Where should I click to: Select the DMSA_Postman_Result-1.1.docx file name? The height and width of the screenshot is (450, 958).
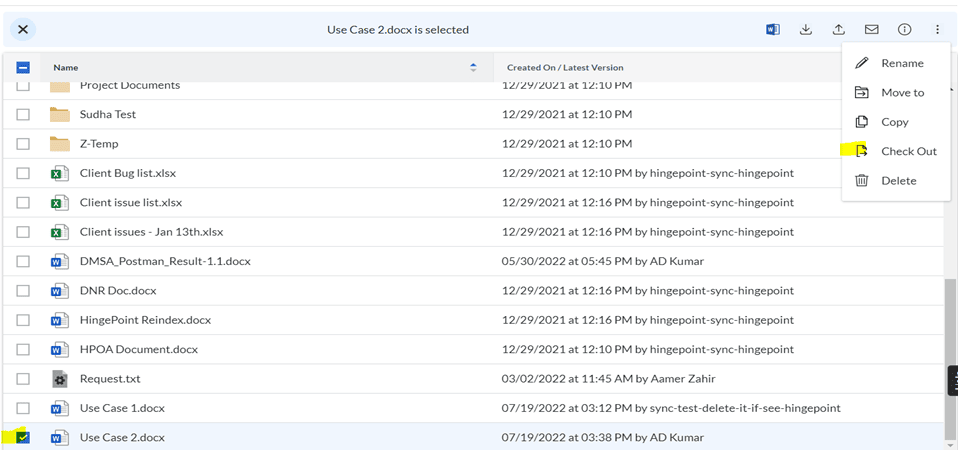(x=165, y=261)
